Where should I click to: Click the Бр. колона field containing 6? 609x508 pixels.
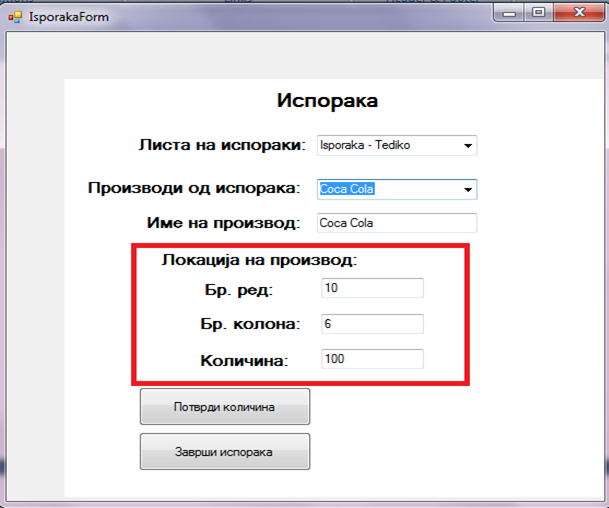tap(372, 324)
